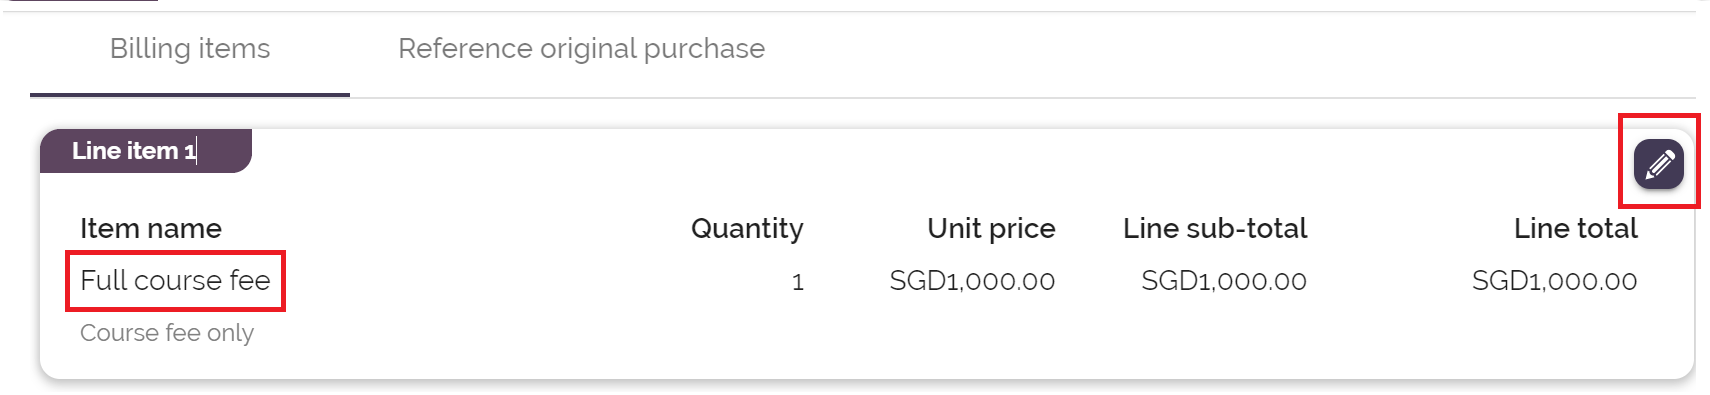Select the Course fee only description text
Image resolution: width=1710 pixels, height=395 pixels.
[x=167, y=333]
